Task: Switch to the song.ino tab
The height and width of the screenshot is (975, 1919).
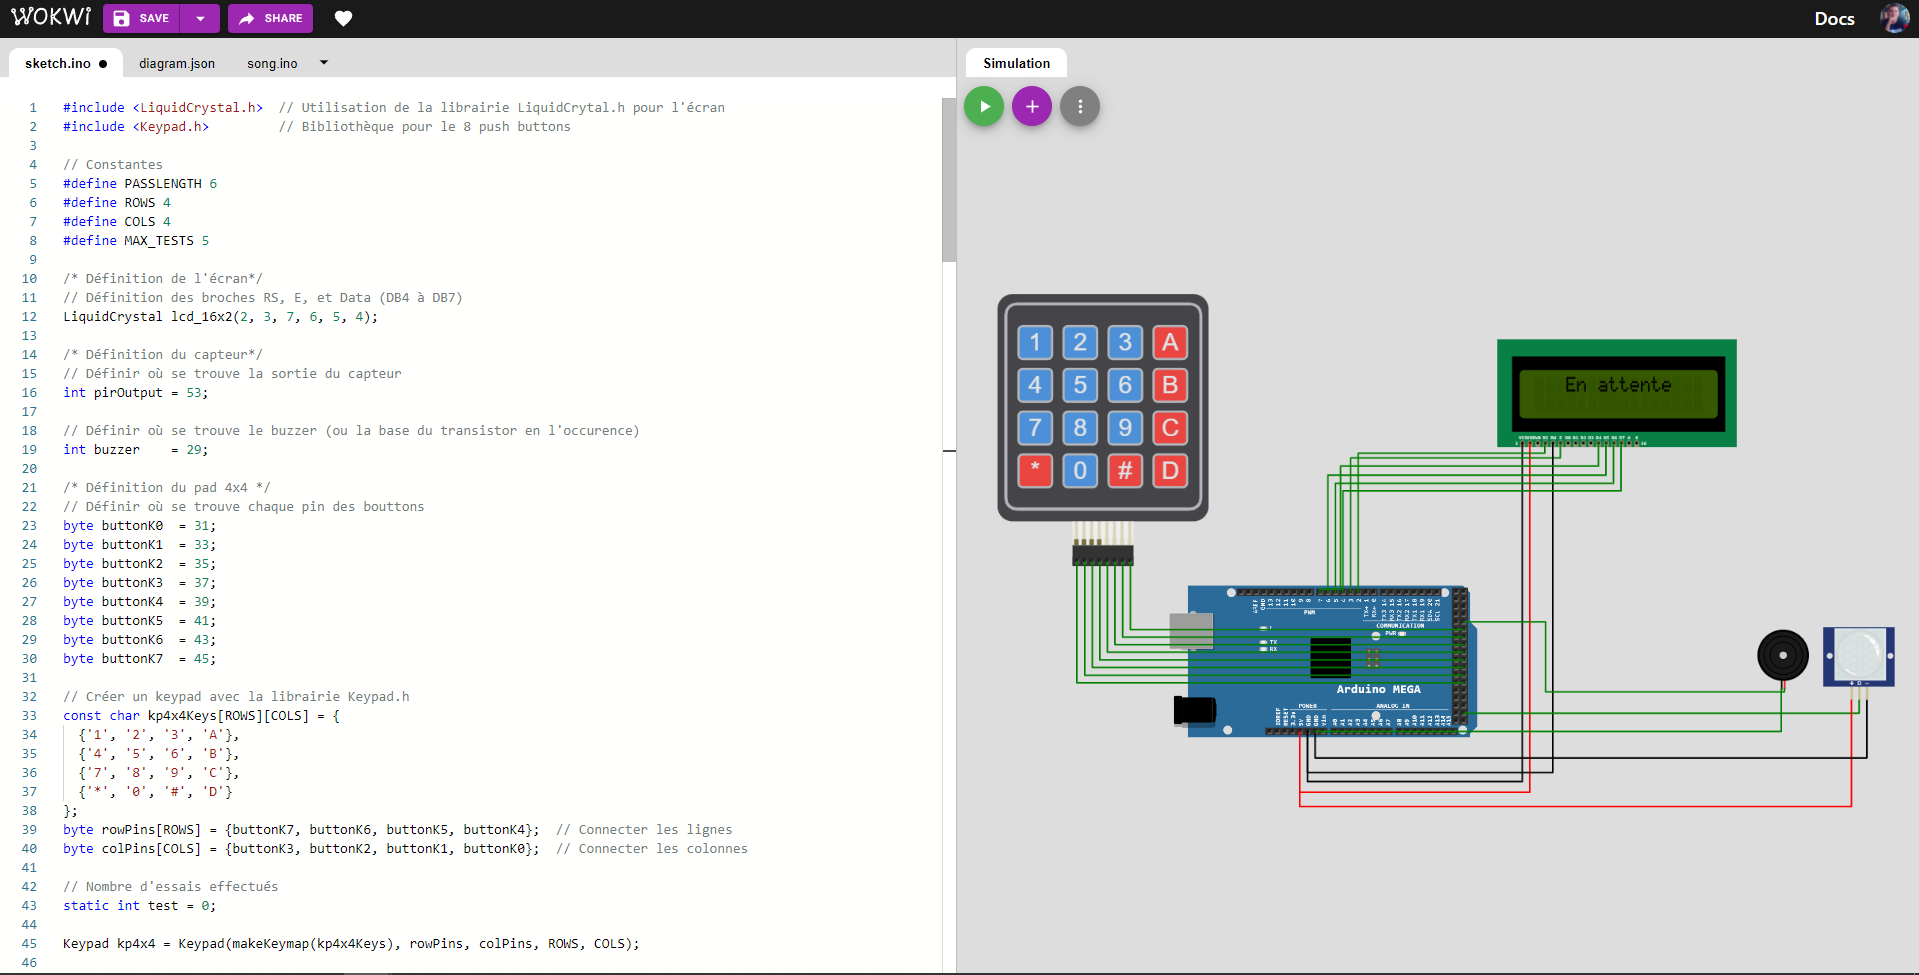Action: pyautogui.click(x=271, y=63)
